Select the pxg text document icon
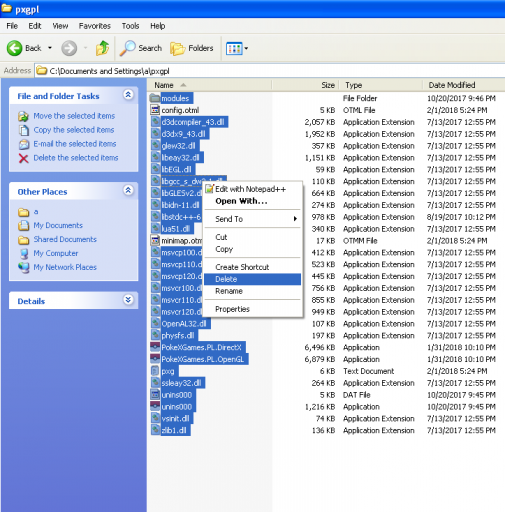This screenshot has height=512, width=505. pyautogui.click(x=155, y=371)
